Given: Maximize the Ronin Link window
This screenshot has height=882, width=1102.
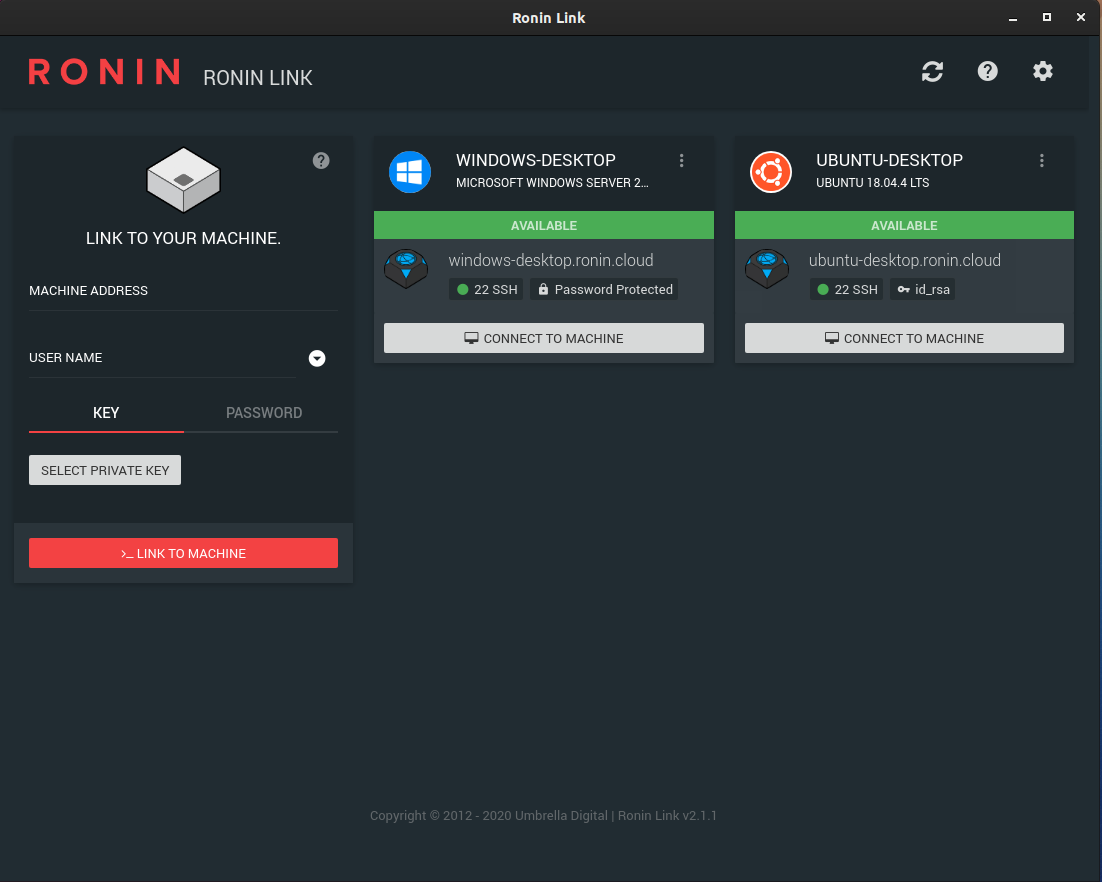Looking at the screenshot, I should coord(1046,18).
